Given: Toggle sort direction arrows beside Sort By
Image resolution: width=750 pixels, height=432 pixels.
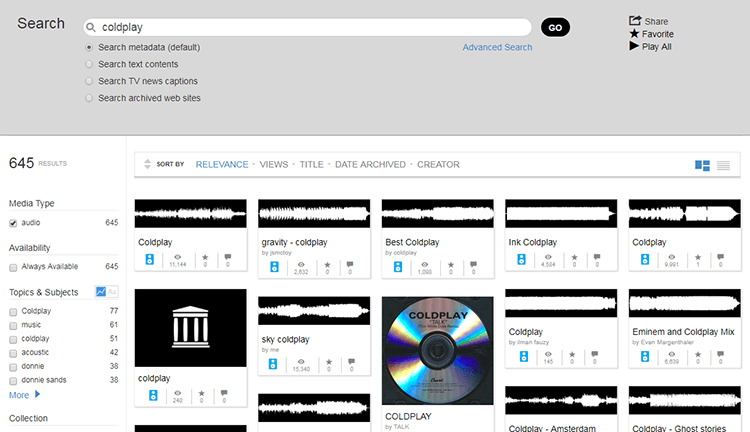Looking at the screenshot, I should point(147,164).
